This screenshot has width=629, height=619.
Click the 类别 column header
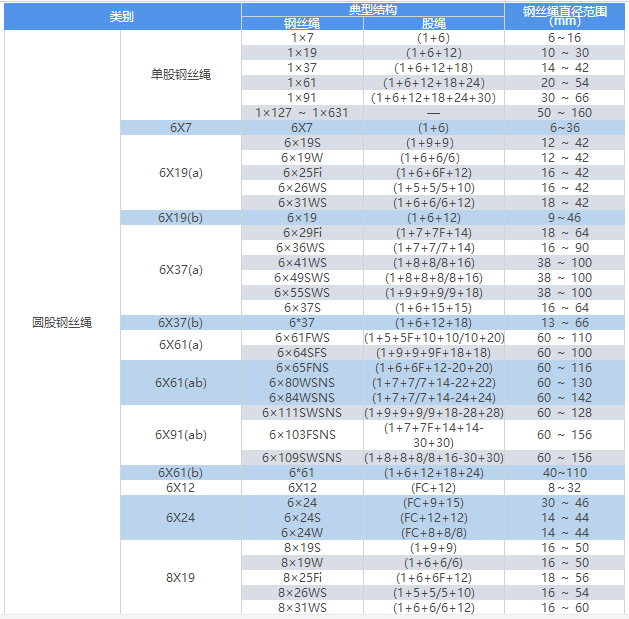click(122, 16)
